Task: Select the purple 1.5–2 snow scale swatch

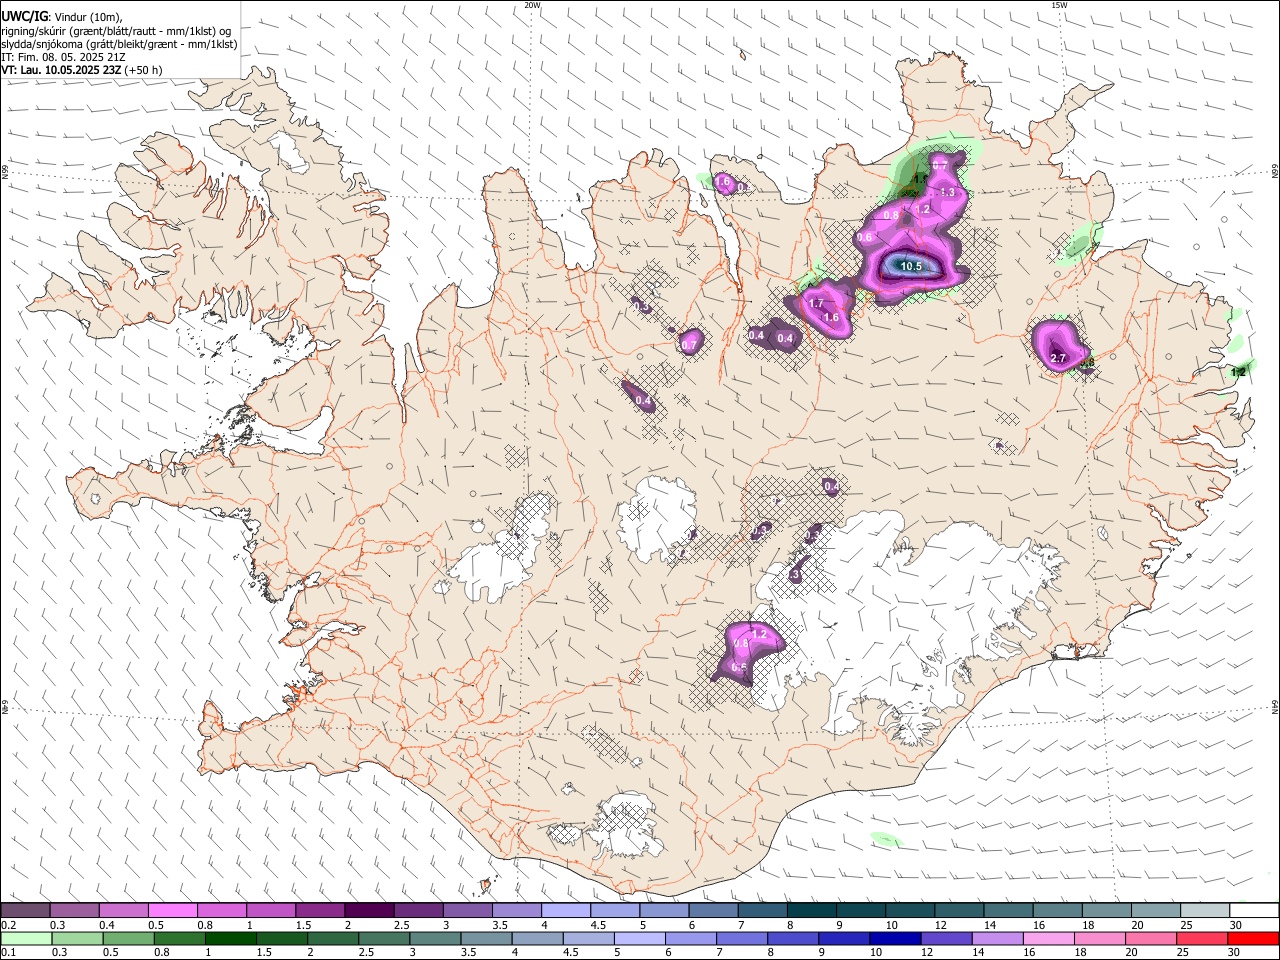Action: tap(320, 910)
